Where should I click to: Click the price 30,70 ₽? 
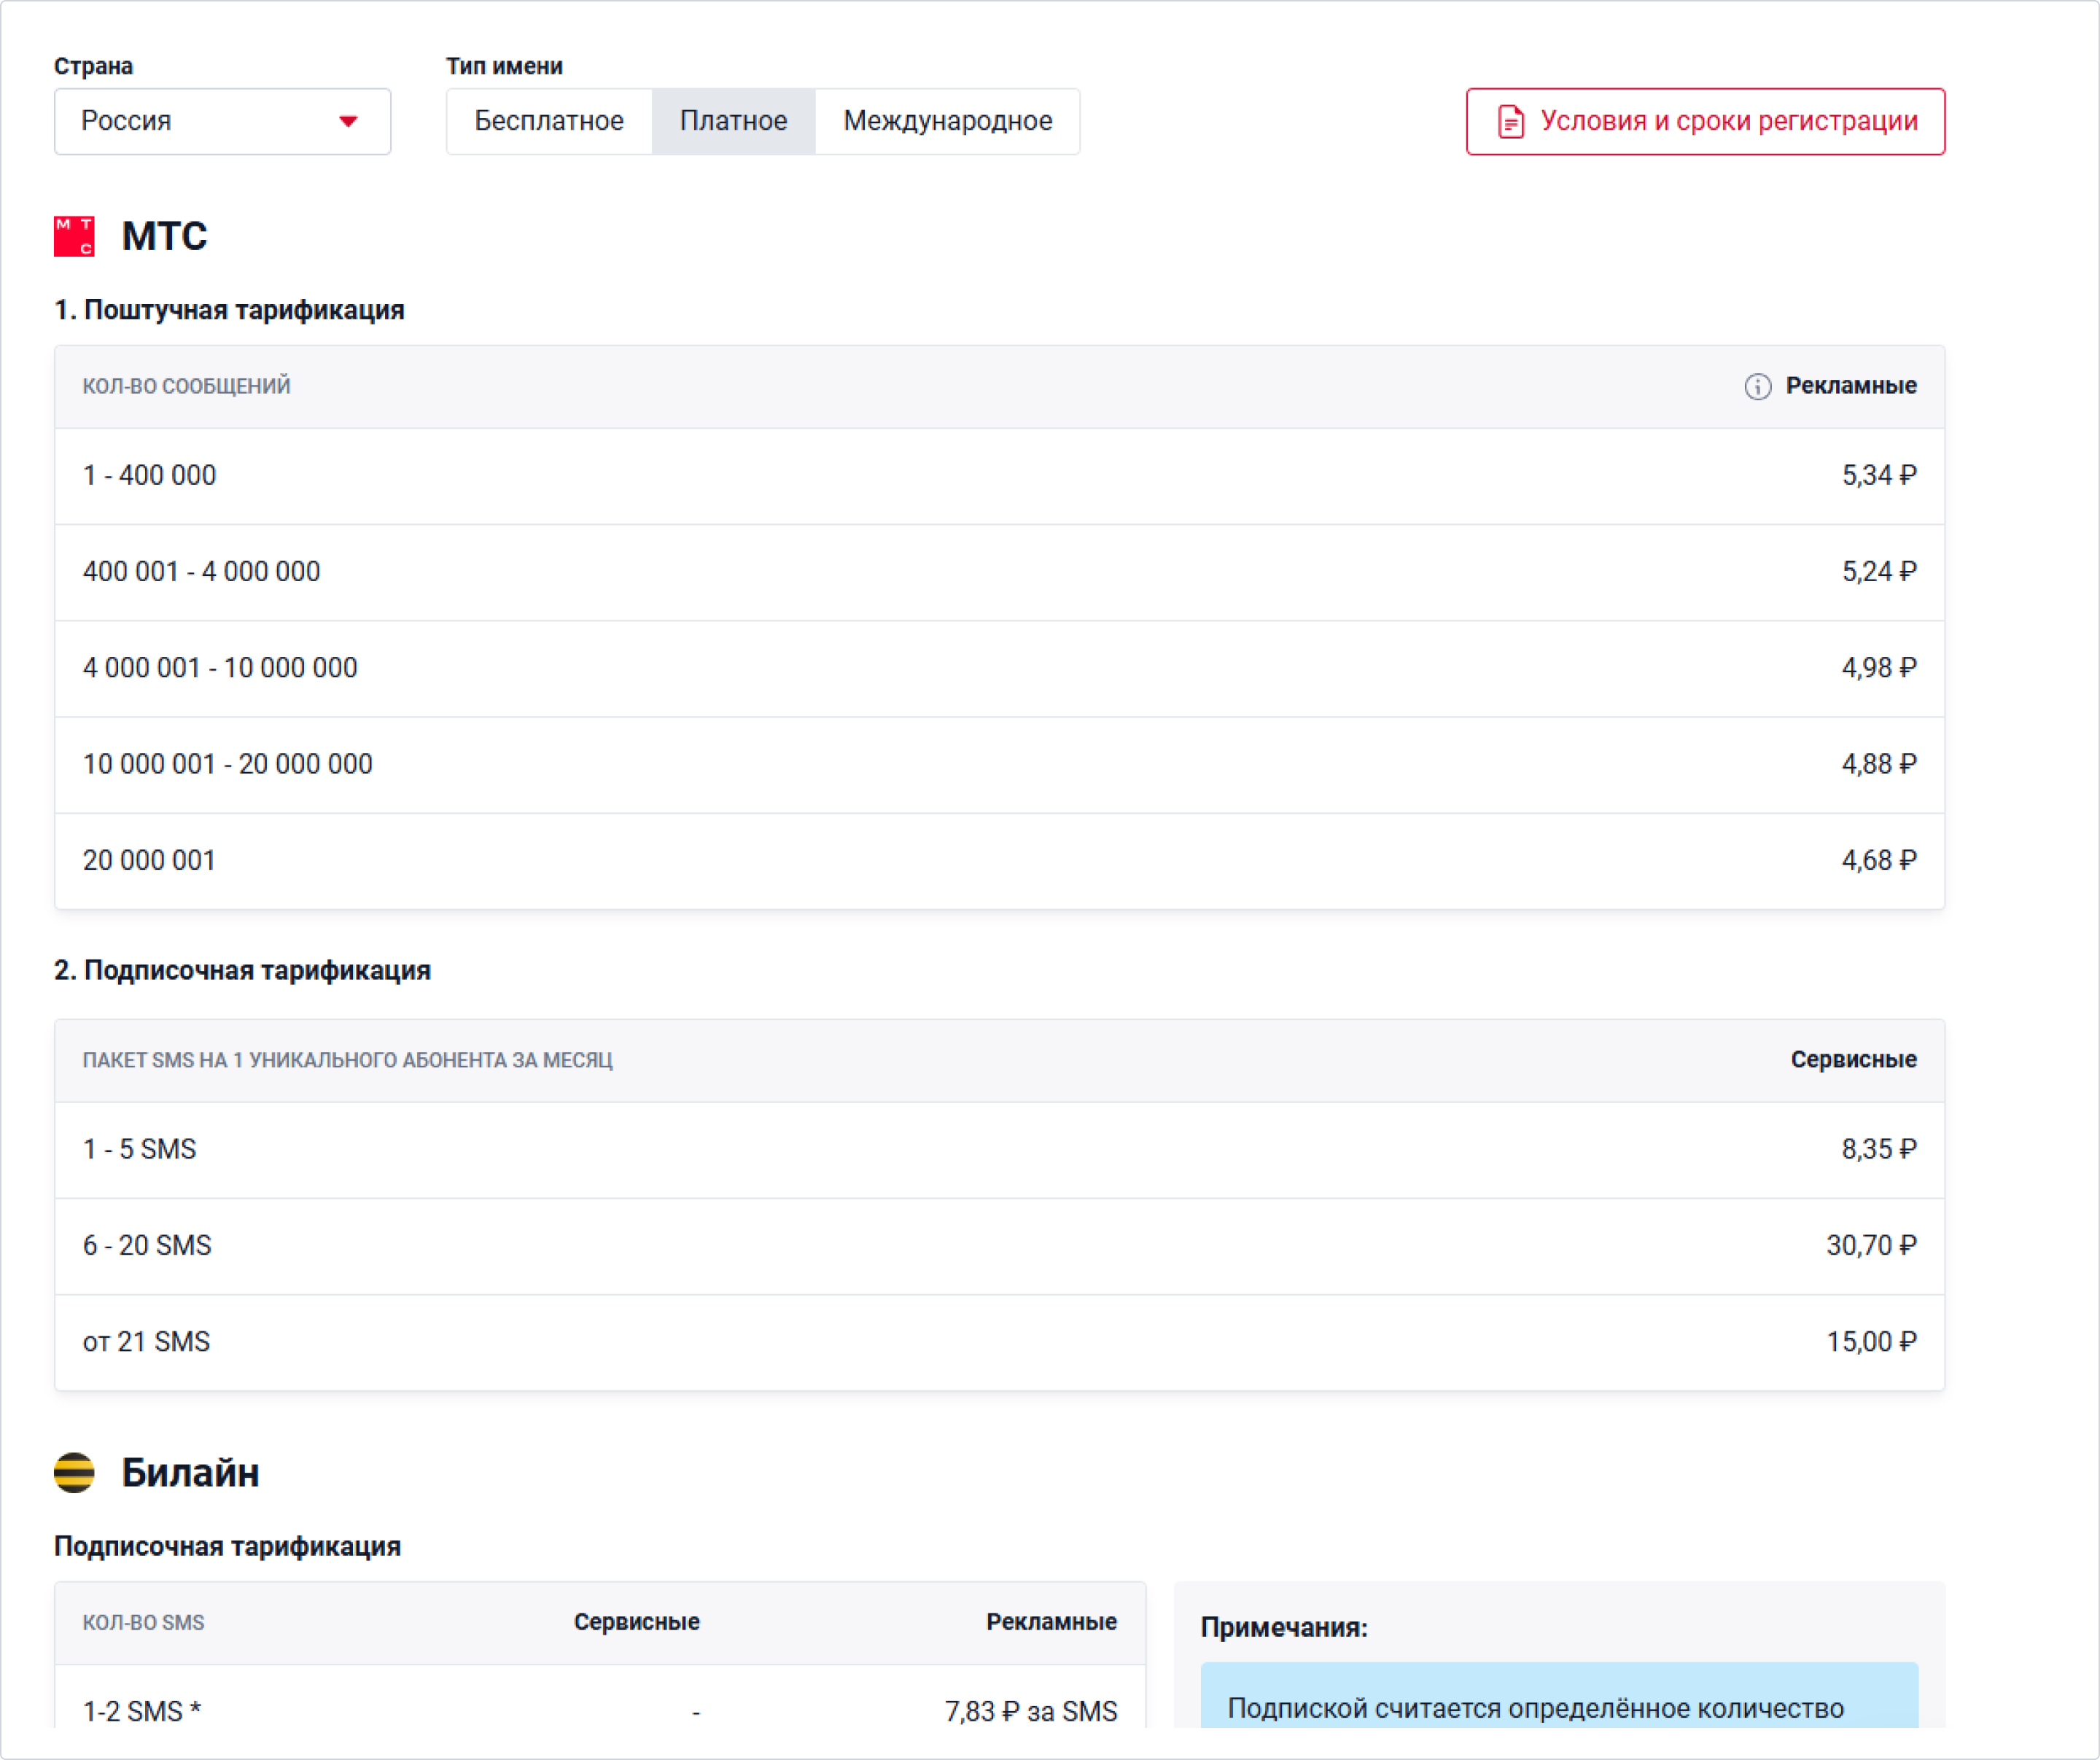tap(1871, 1246)
